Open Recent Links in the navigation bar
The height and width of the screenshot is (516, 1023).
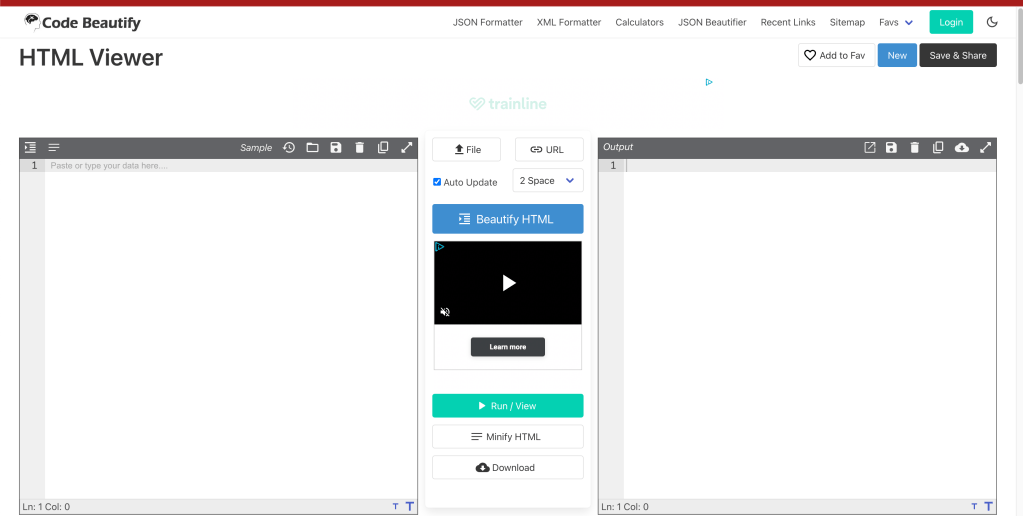coord(787,22)
